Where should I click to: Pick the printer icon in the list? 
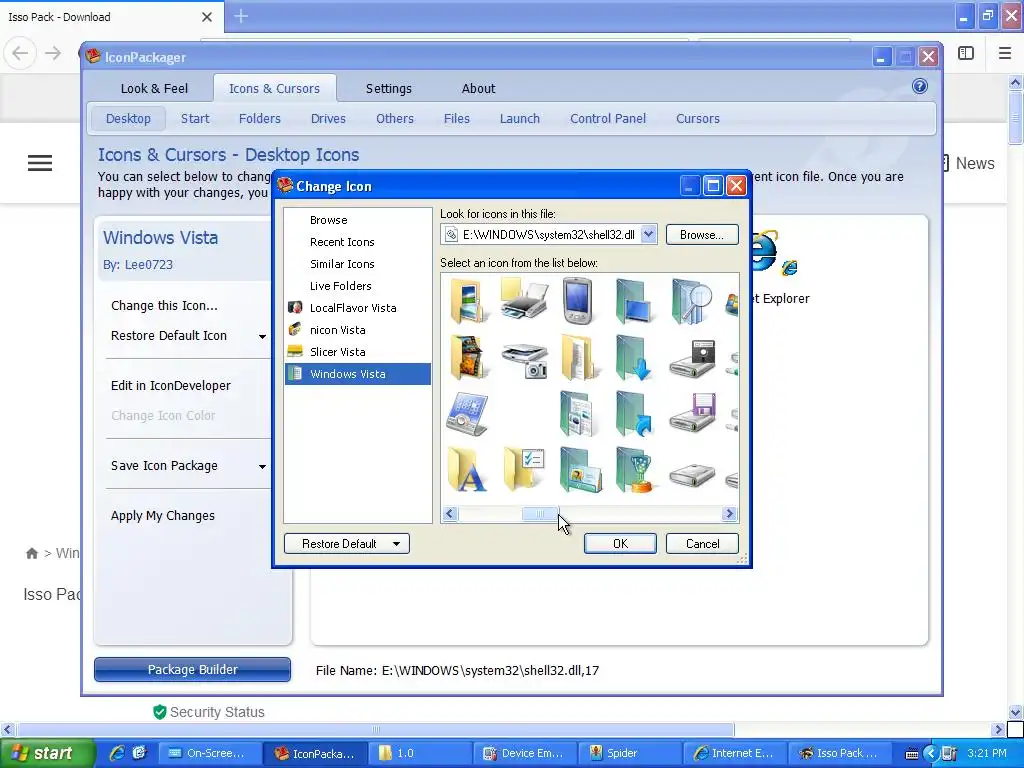click(524, 298)
